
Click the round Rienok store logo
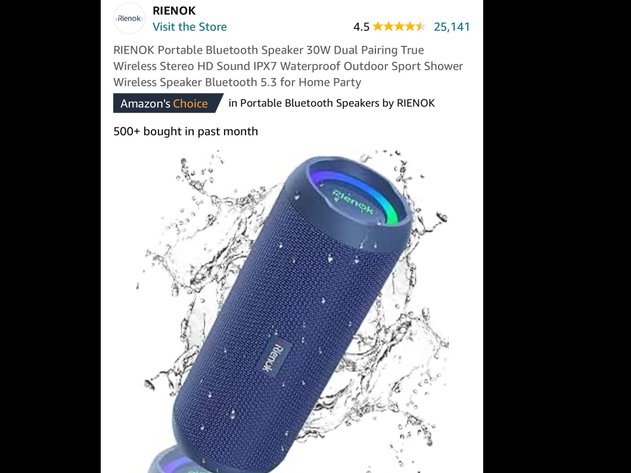click(129, 18)
